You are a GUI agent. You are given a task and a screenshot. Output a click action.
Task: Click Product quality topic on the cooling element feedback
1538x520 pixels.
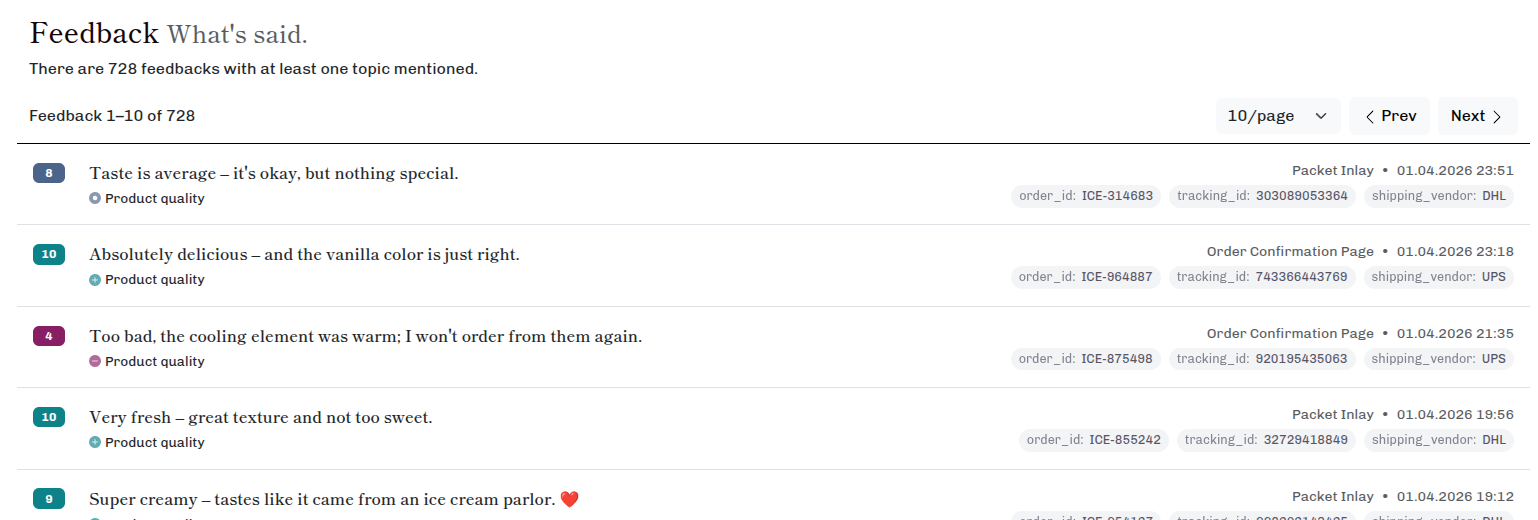tap(154, 361)
